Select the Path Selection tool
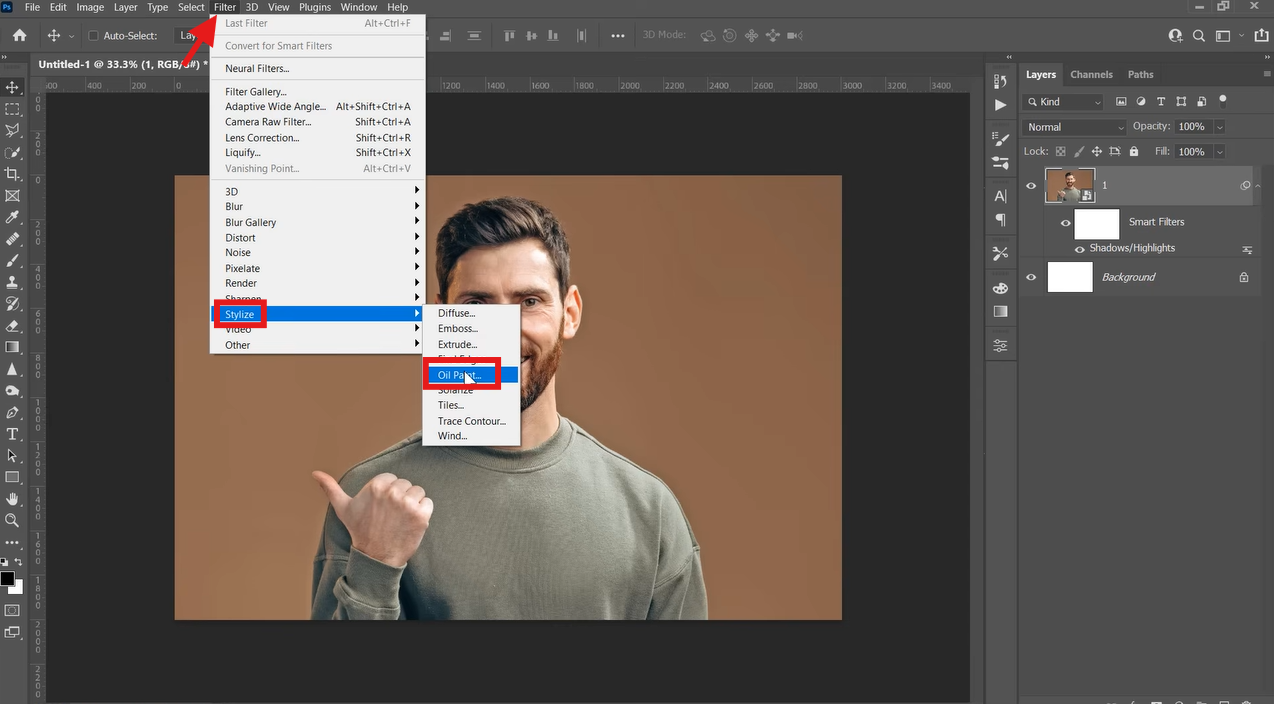This screenshot has width=1274, height=704. click(x=12, y=456)
